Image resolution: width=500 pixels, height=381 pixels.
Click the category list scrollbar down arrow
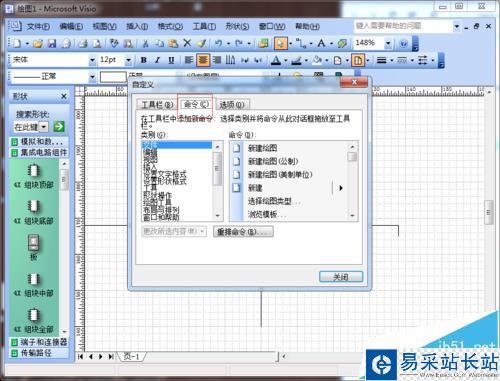click(x=218, y=216)
